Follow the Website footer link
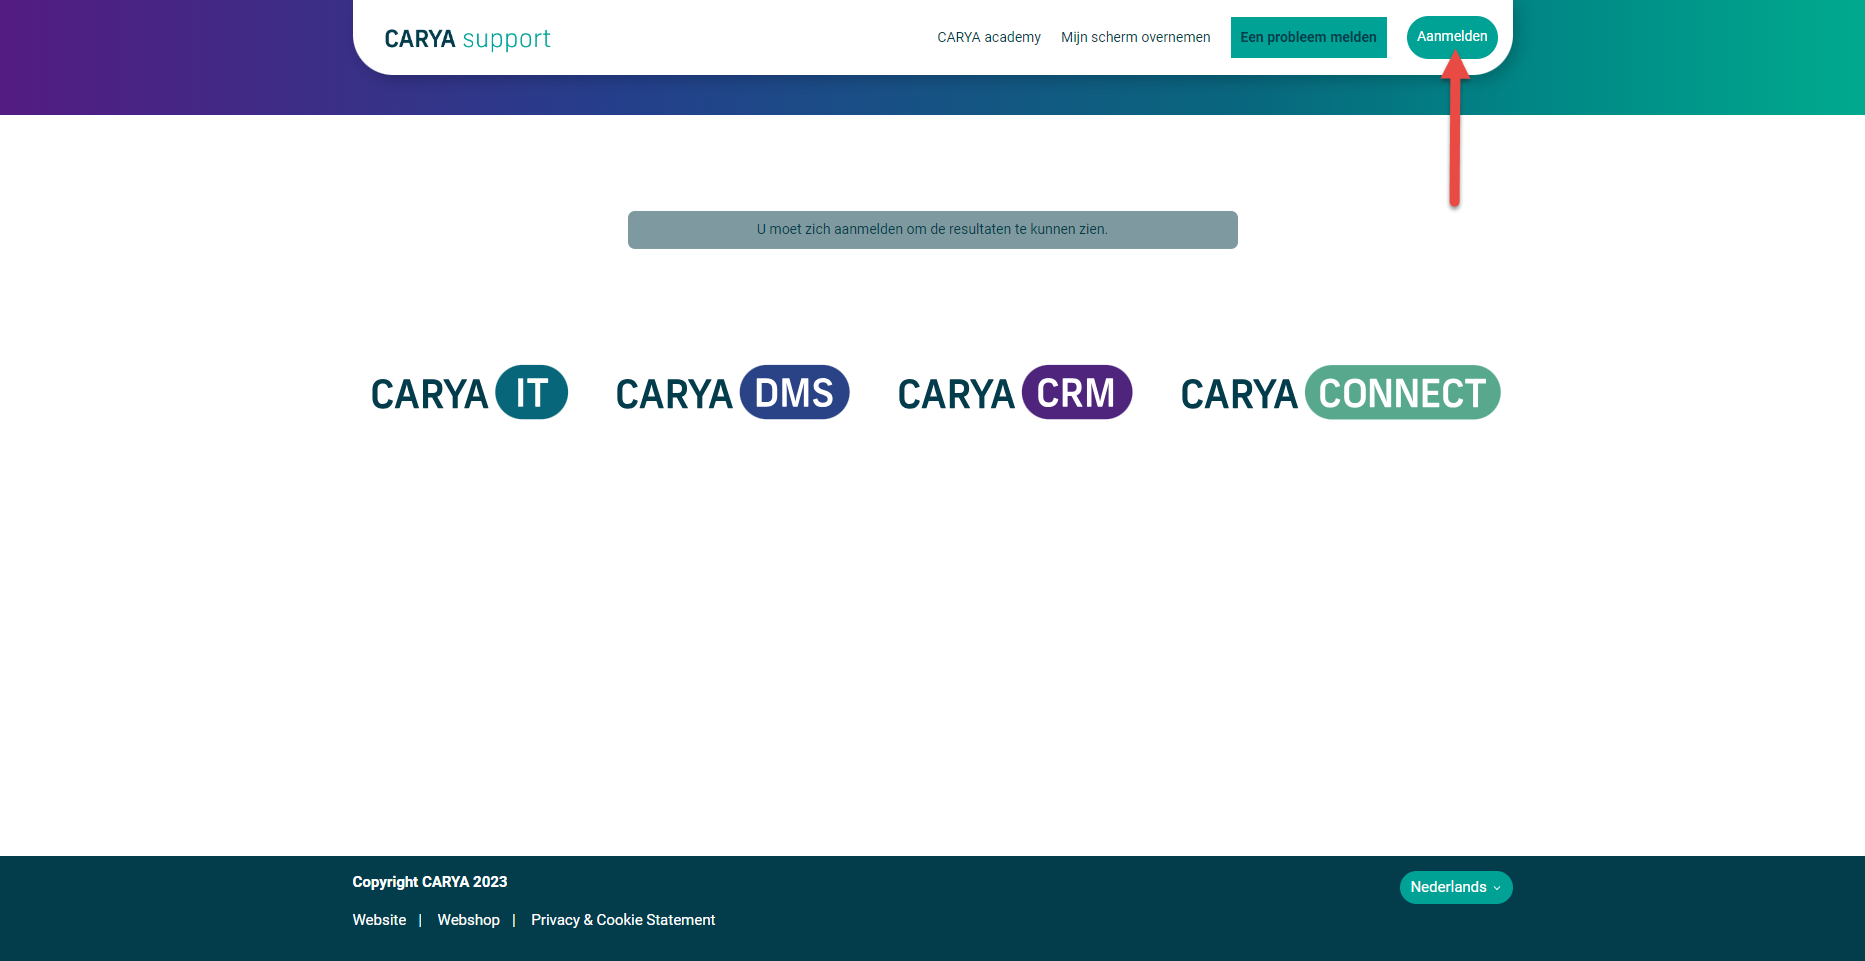The width and height of the screenshot is (1865, 961). point(379,920)
